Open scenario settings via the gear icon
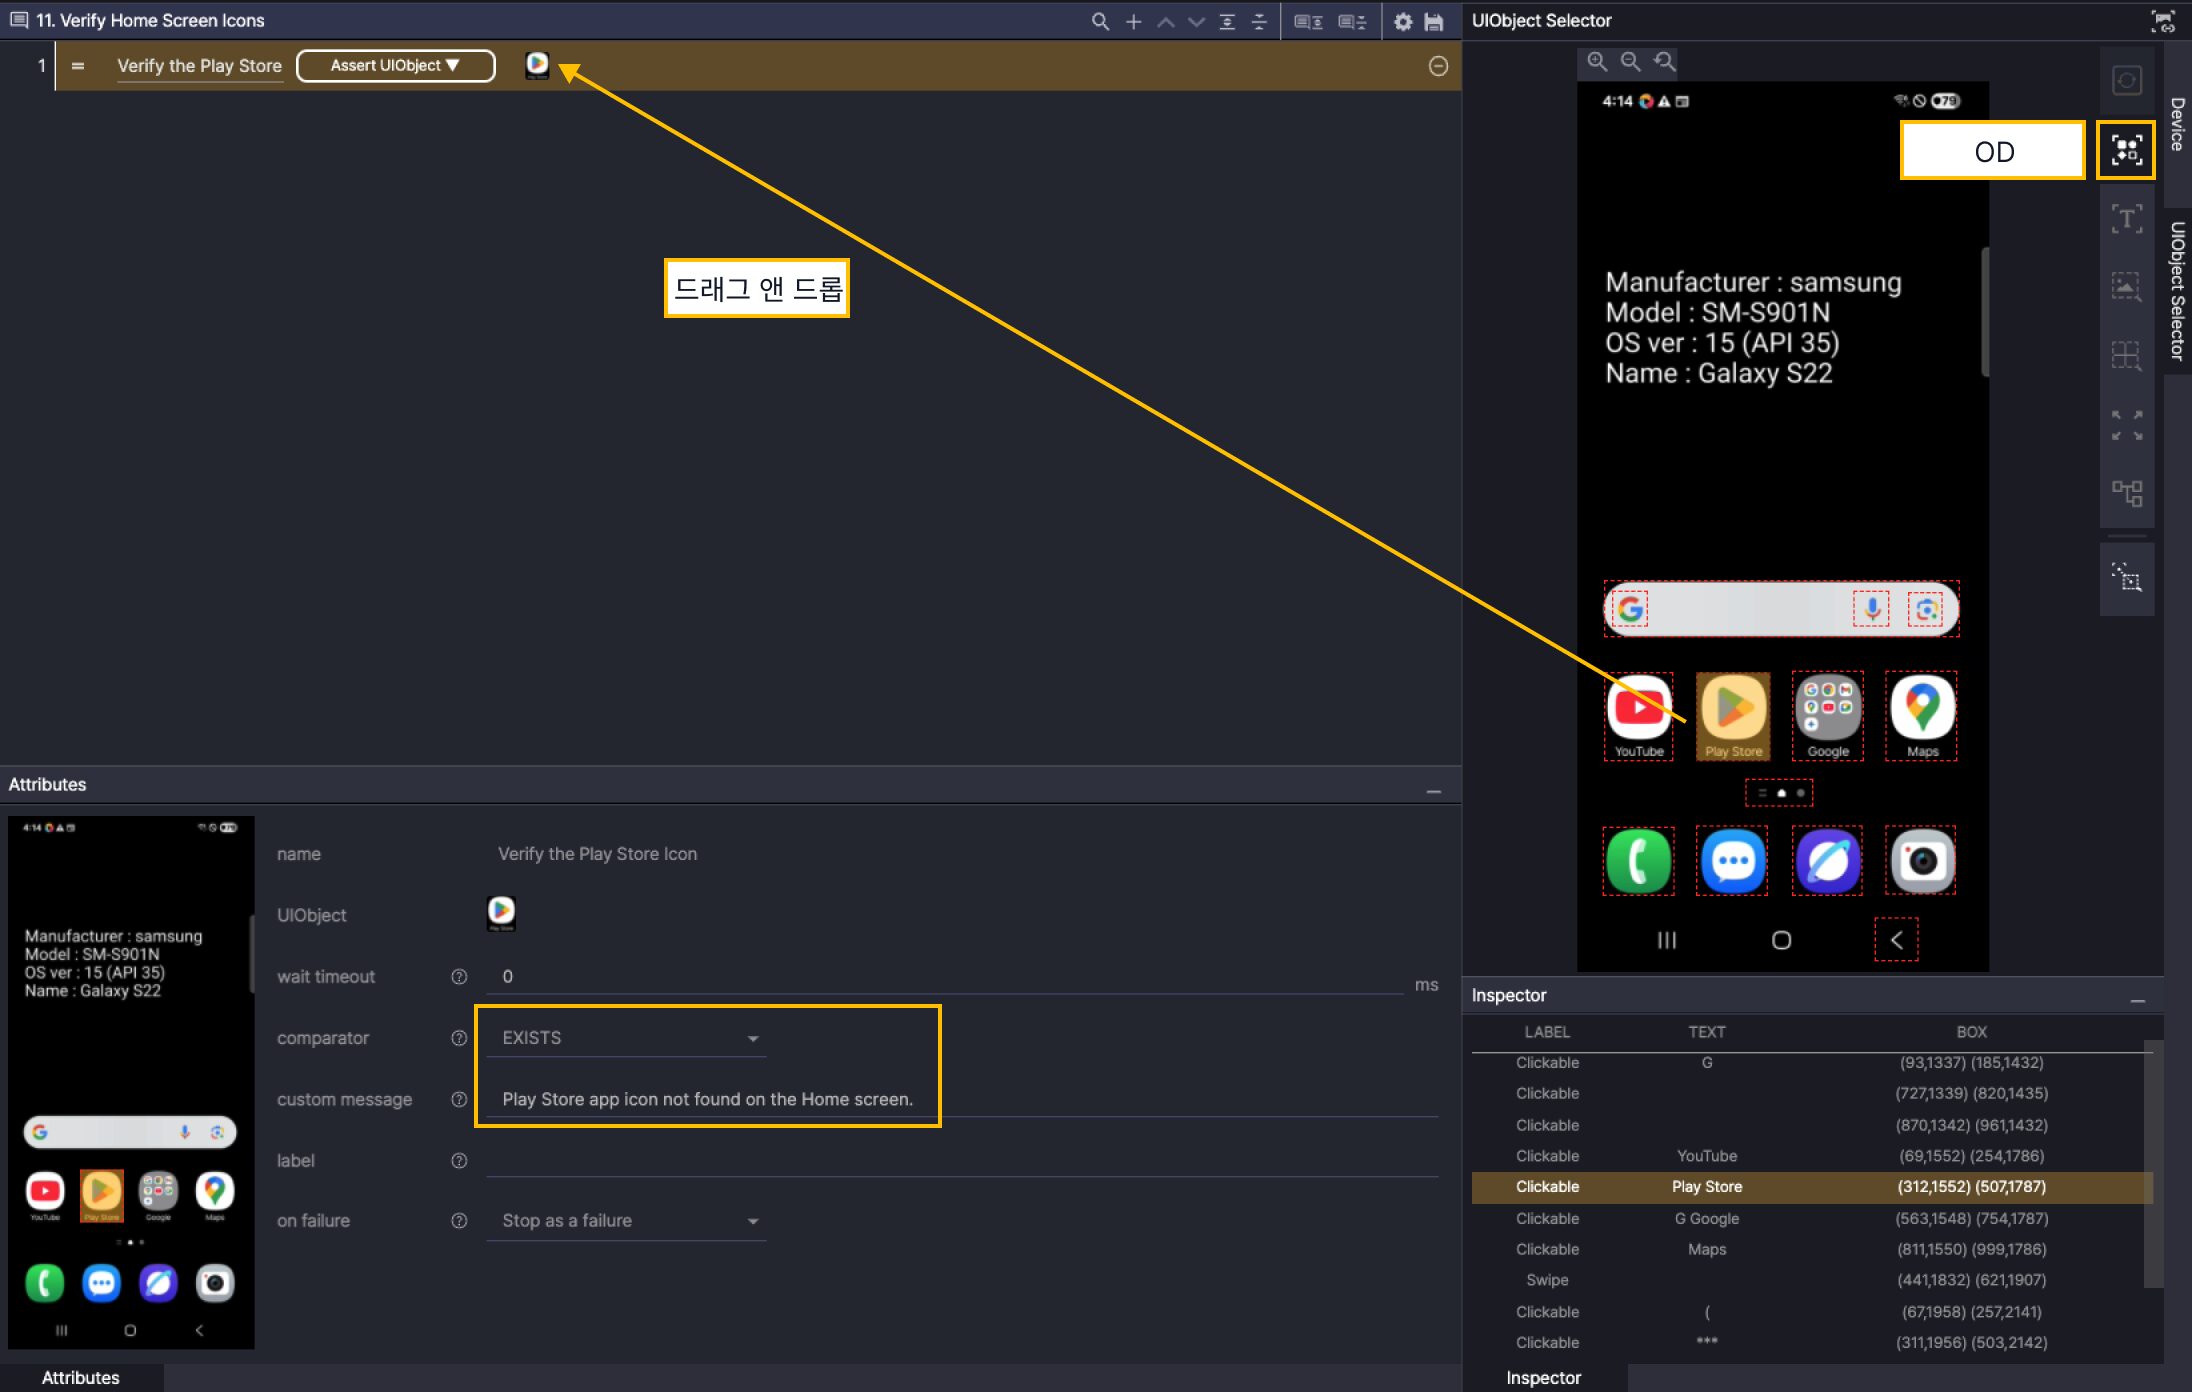Image resolution: width=2192 pixels, height=1392 pixels. [x=1403, y=21]
